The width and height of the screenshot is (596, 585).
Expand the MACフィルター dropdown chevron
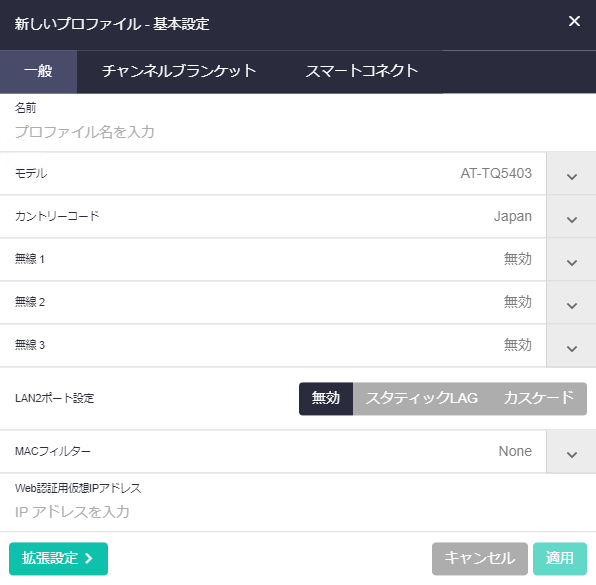pos(571,452)
